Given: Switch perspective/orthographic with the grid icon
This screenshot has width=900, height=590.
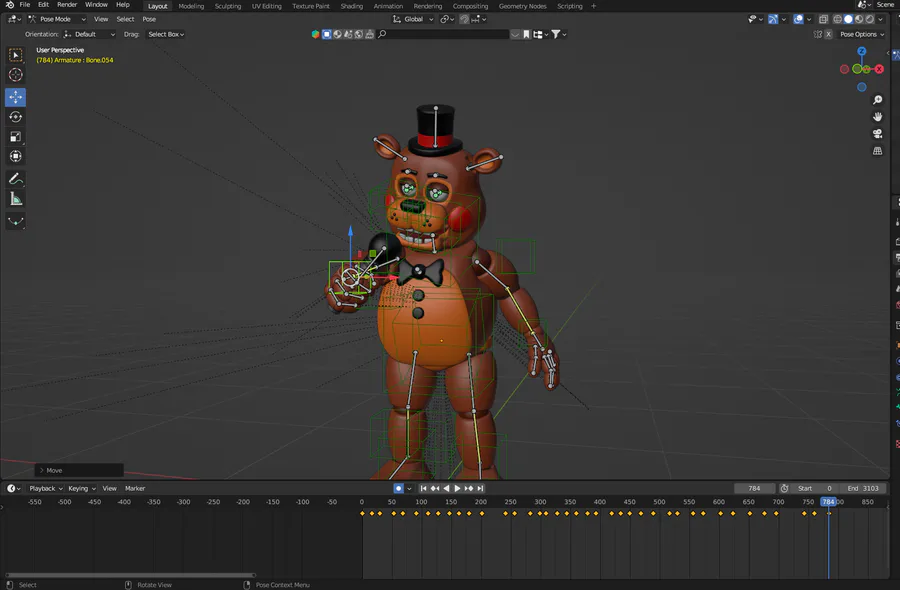Looking at the screenshot, I should click(x=878, y=151).
